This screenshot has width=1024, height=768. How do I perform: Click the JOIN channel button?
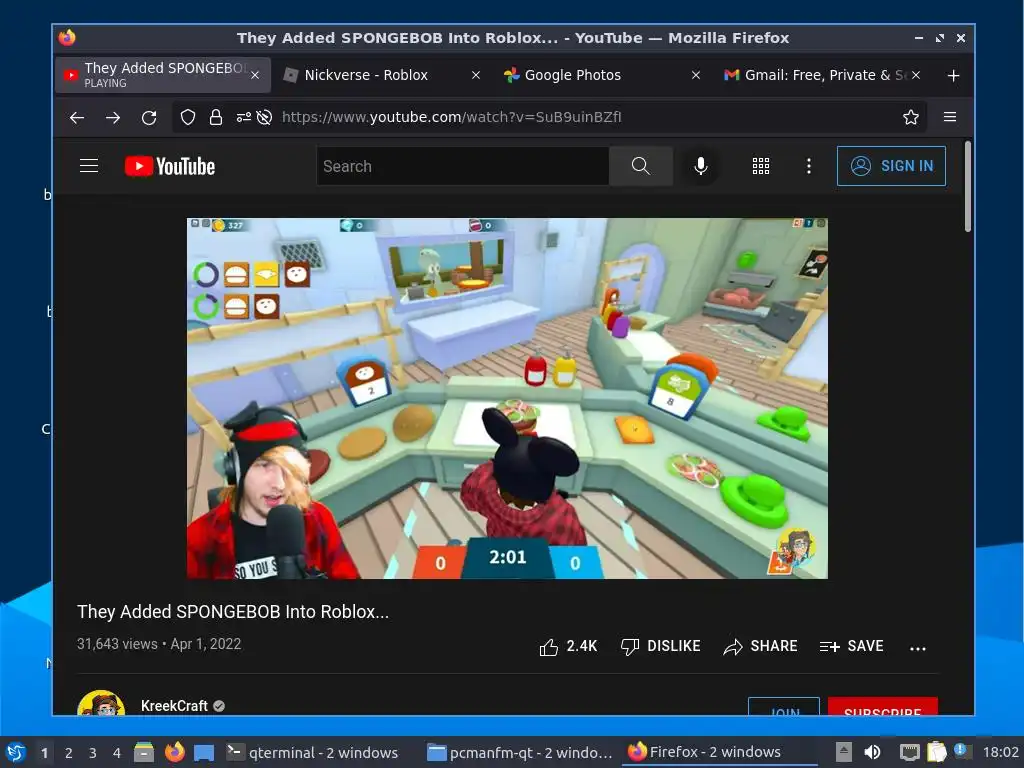(784, 707)
